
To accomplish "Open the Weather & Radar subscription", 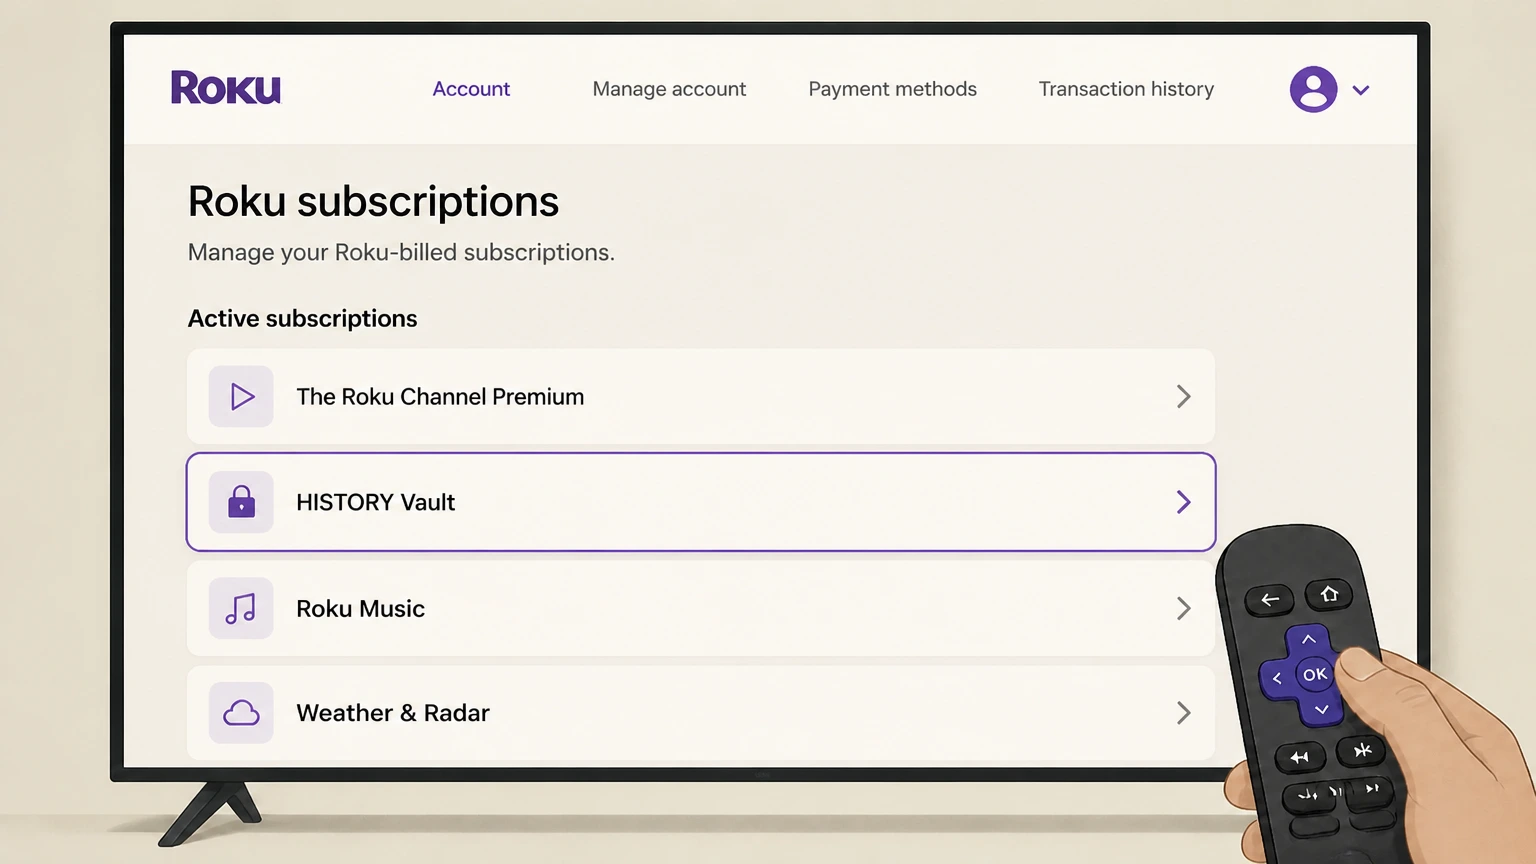I will point(701,713).
